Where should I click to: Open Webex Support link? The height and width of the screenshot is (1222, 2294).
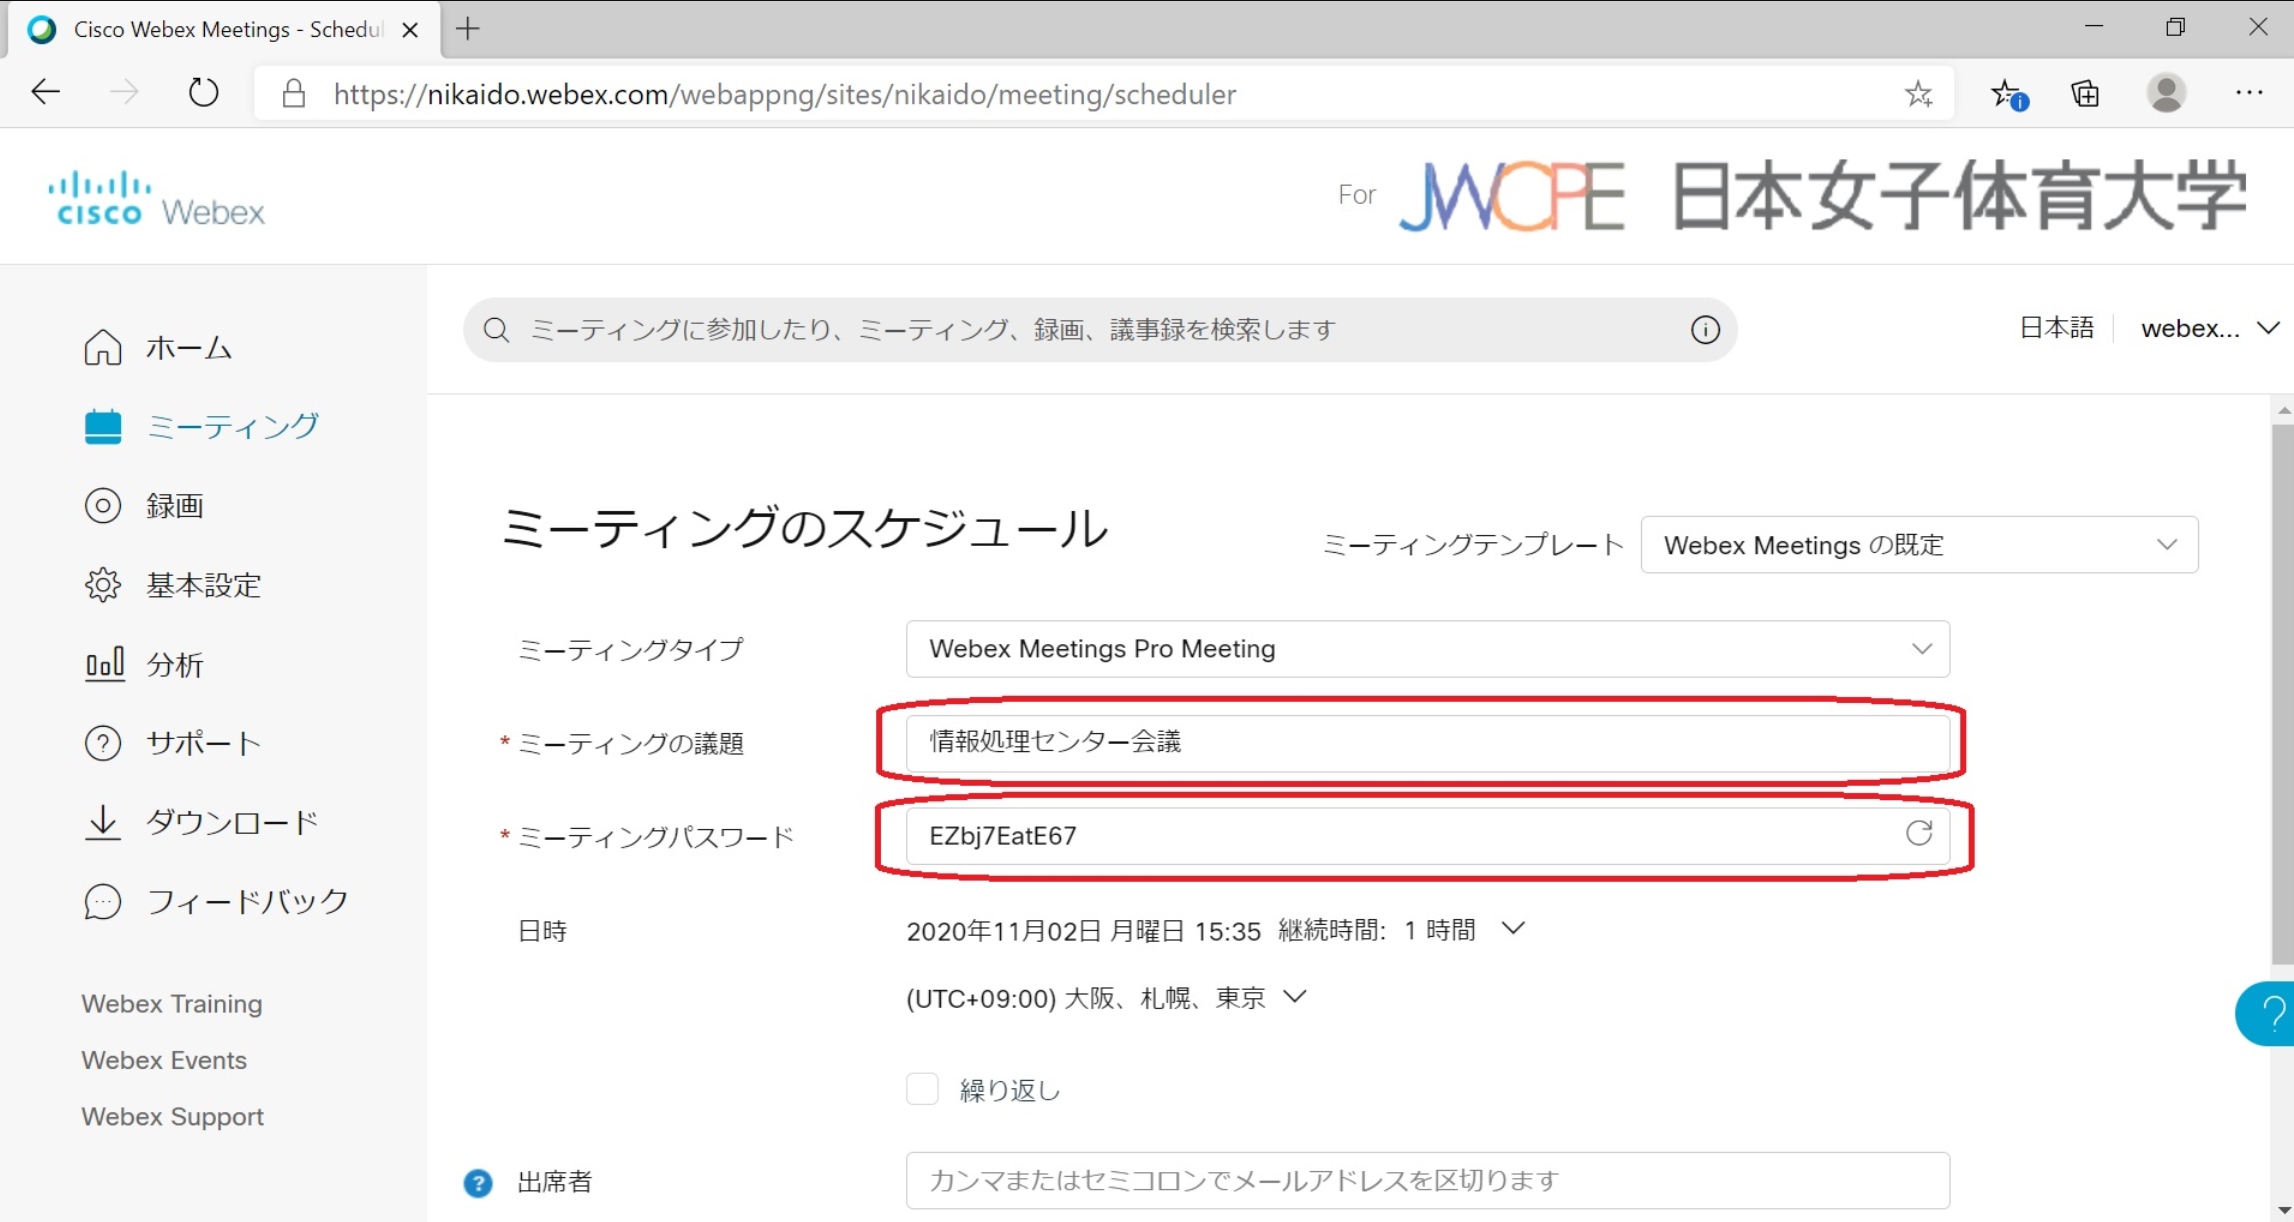[x=172, y=1116]
